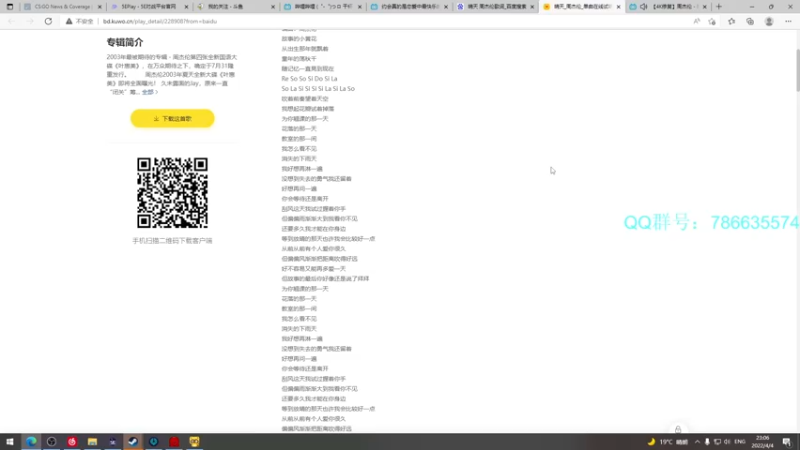Screen dimensions: 800x450
Task: Expand the full album introduction (全部)
Action: (x=149, y=92)
